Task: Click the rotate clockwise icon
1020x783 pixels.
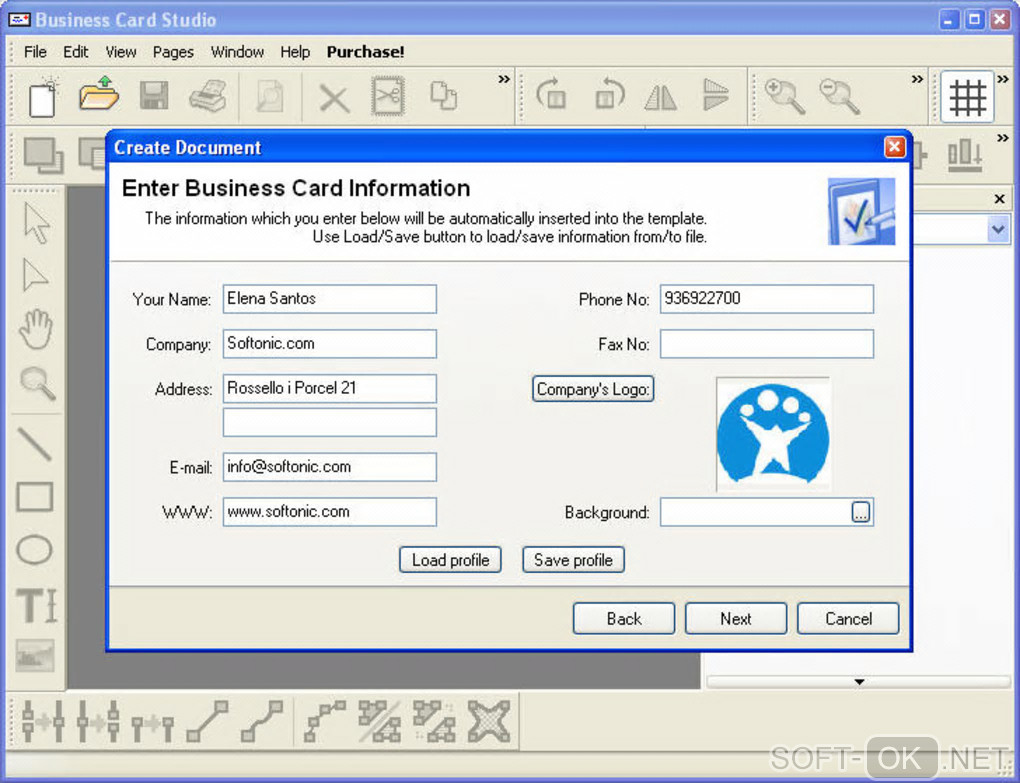Action: (552, 94)
